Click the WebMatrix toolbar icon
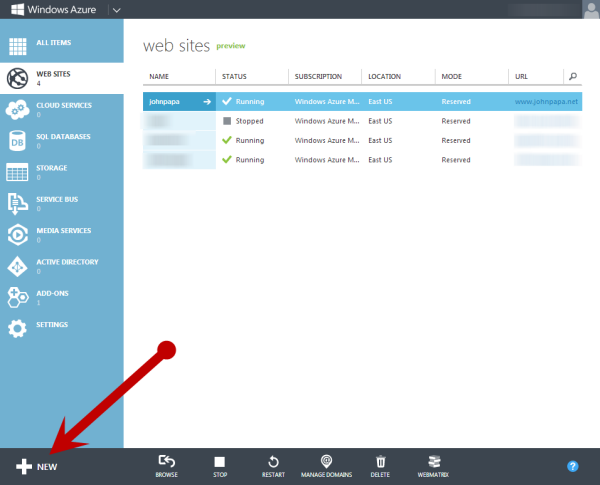 [434, 462]
